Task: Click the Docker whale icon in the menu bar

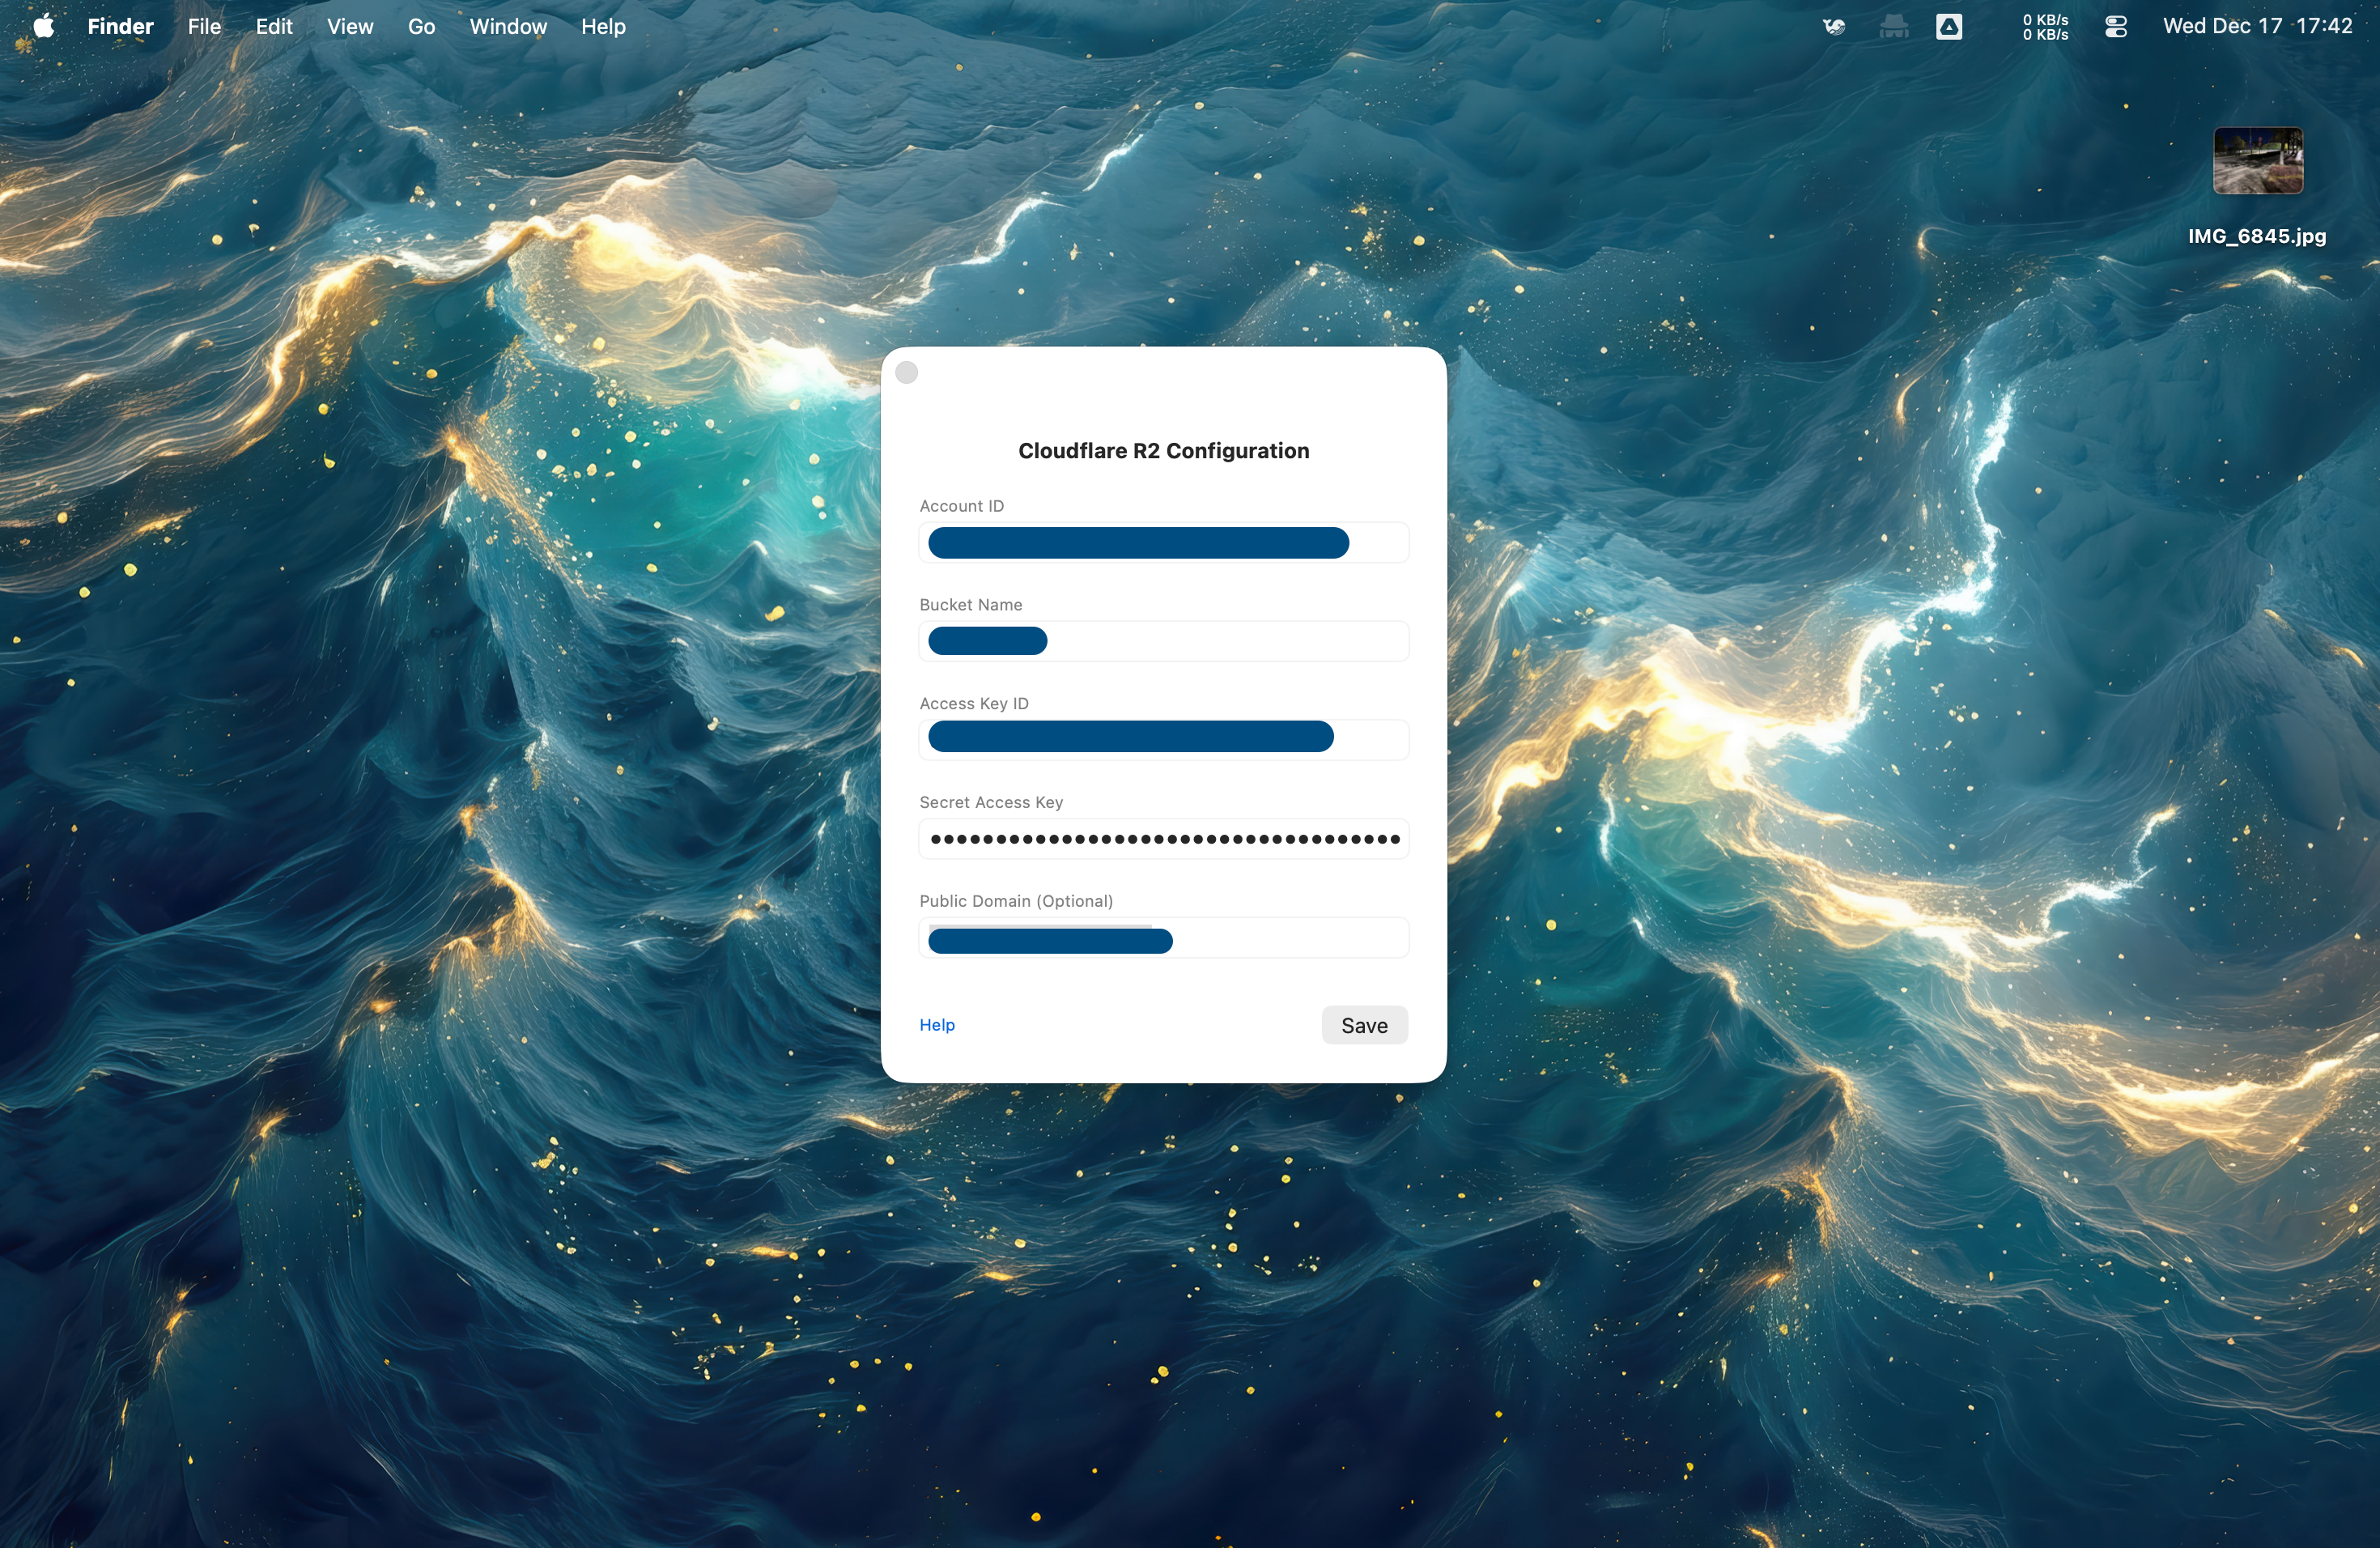Action: [x=1833, y=26]
